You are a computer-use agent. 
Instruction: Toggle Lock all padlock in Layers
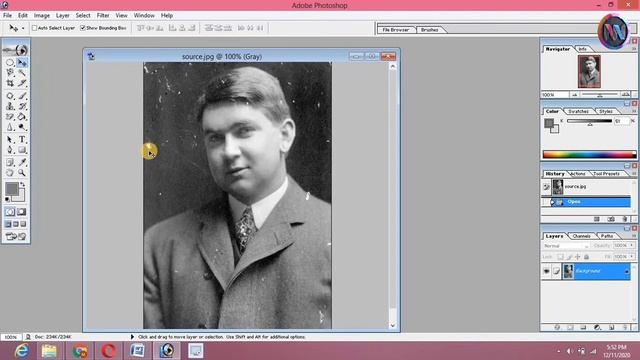587,257
